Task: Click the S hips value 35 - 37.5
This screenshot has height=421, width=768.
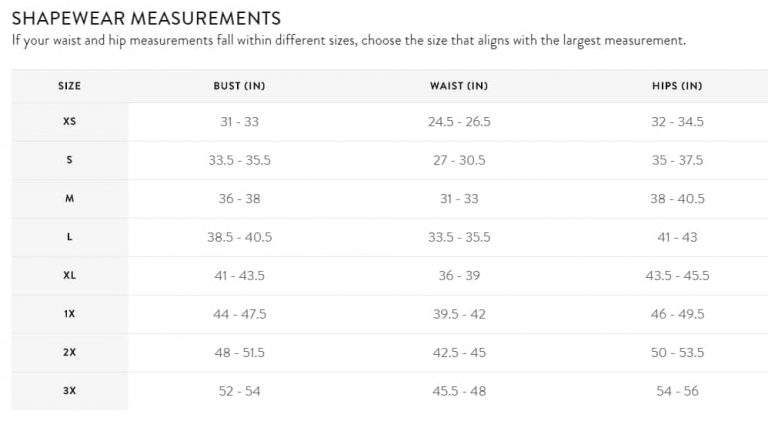Action: click(x=677, y=160)
